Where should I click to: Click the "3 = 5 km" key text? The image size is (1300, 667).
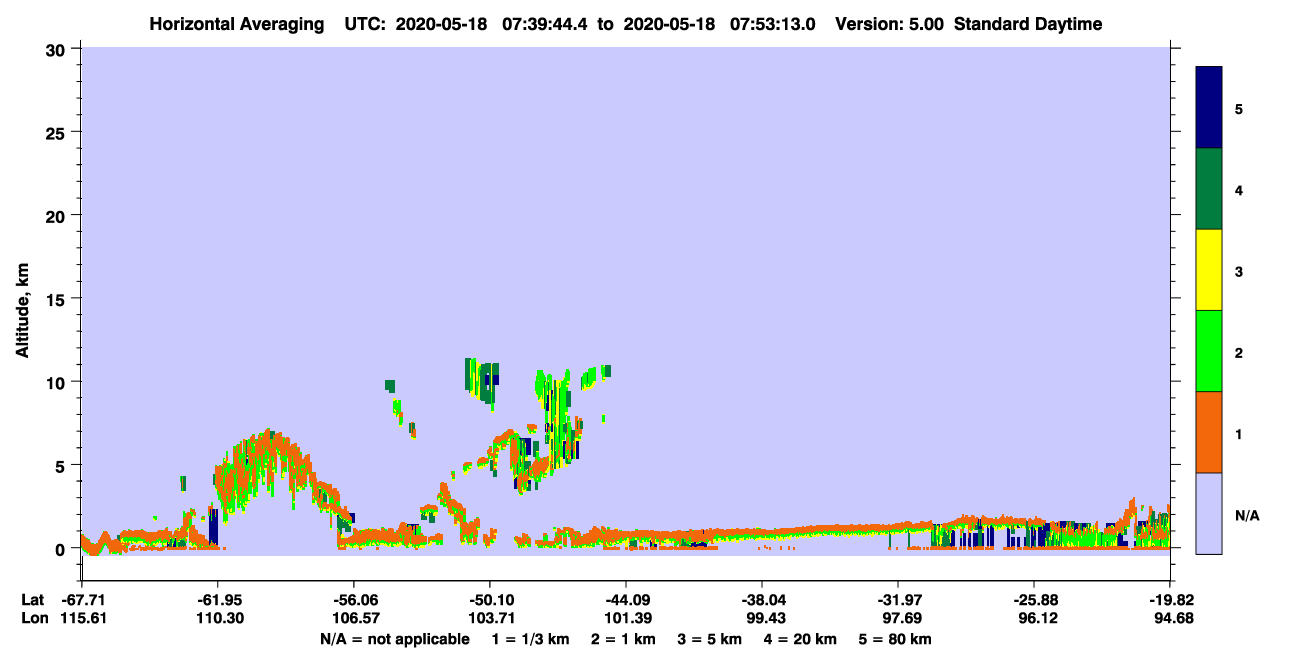pyautogui.click(x=710, y=639)
